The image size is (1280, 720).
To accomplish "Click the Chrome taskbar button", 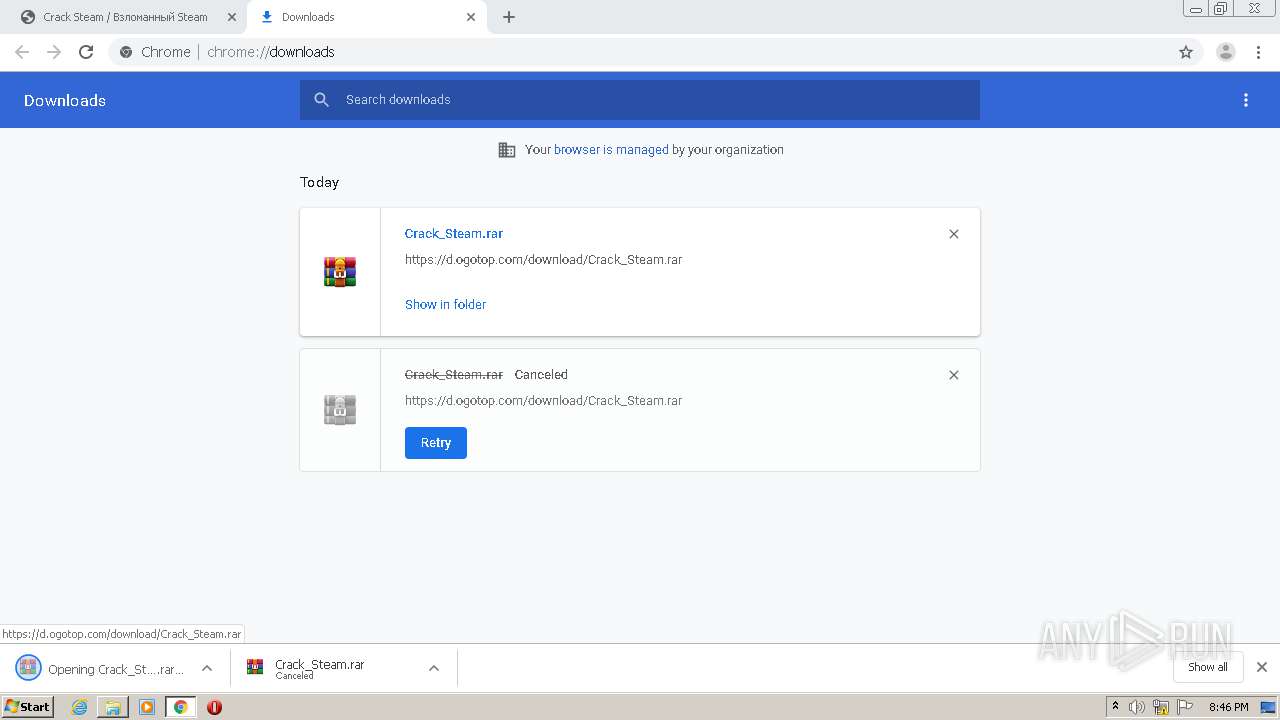I will [x=180, y=707].
